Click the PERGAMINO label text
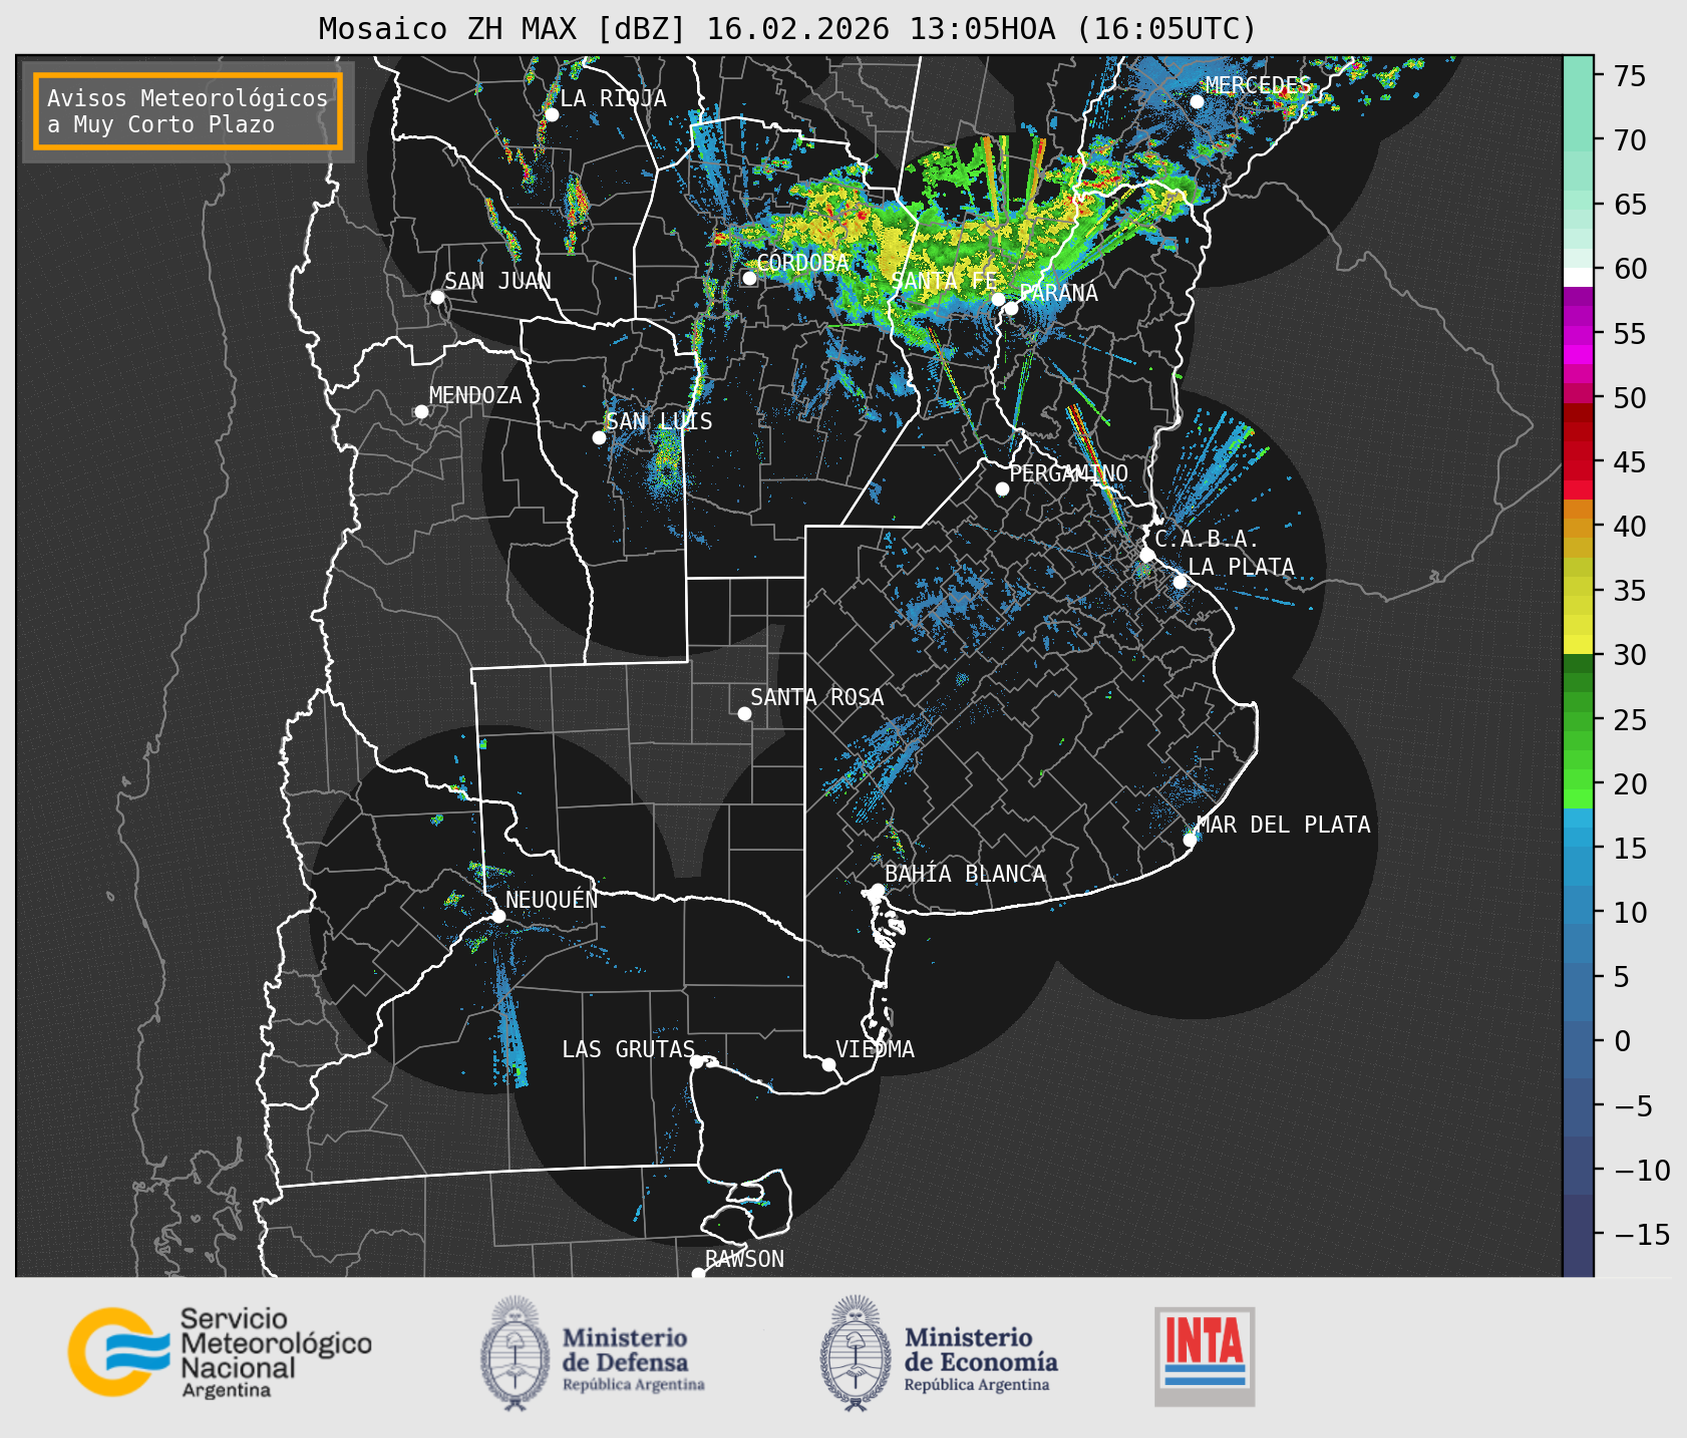 coord(1068,473)
